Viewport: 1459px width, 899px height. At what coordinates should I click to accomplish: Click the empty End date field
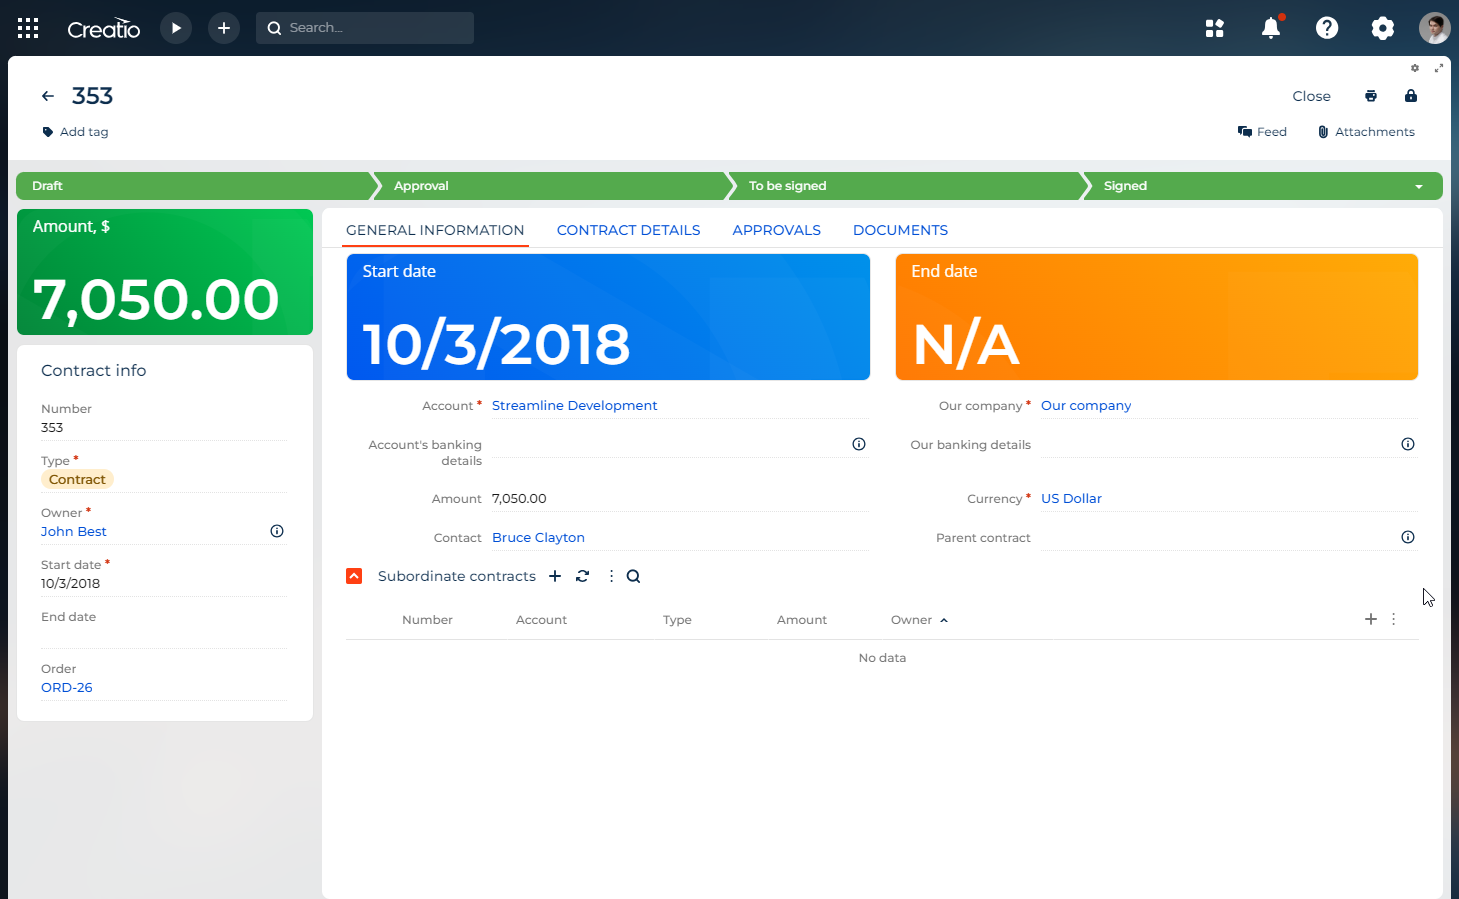164,636
